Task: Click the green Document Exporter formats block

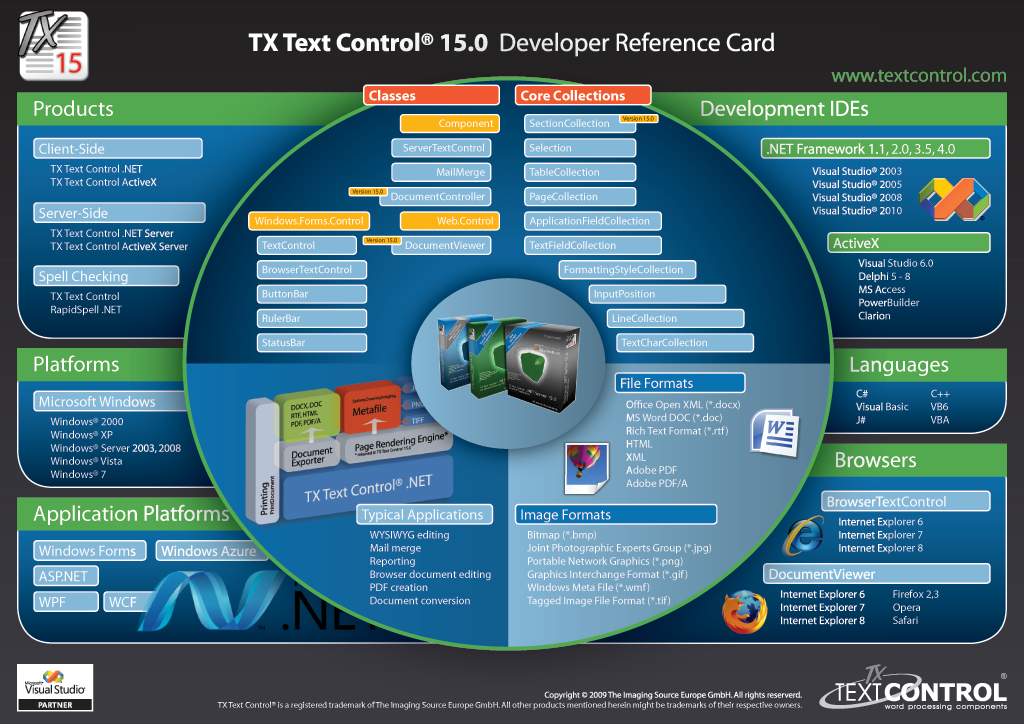Action: (x=307, y=413)
